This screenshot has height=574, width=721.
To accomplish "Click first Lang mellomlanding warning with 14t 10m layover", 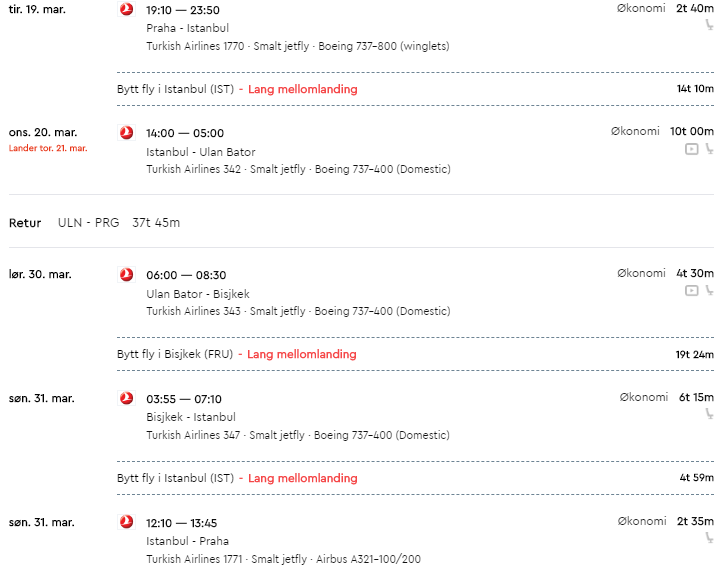I will pos(303,89).
